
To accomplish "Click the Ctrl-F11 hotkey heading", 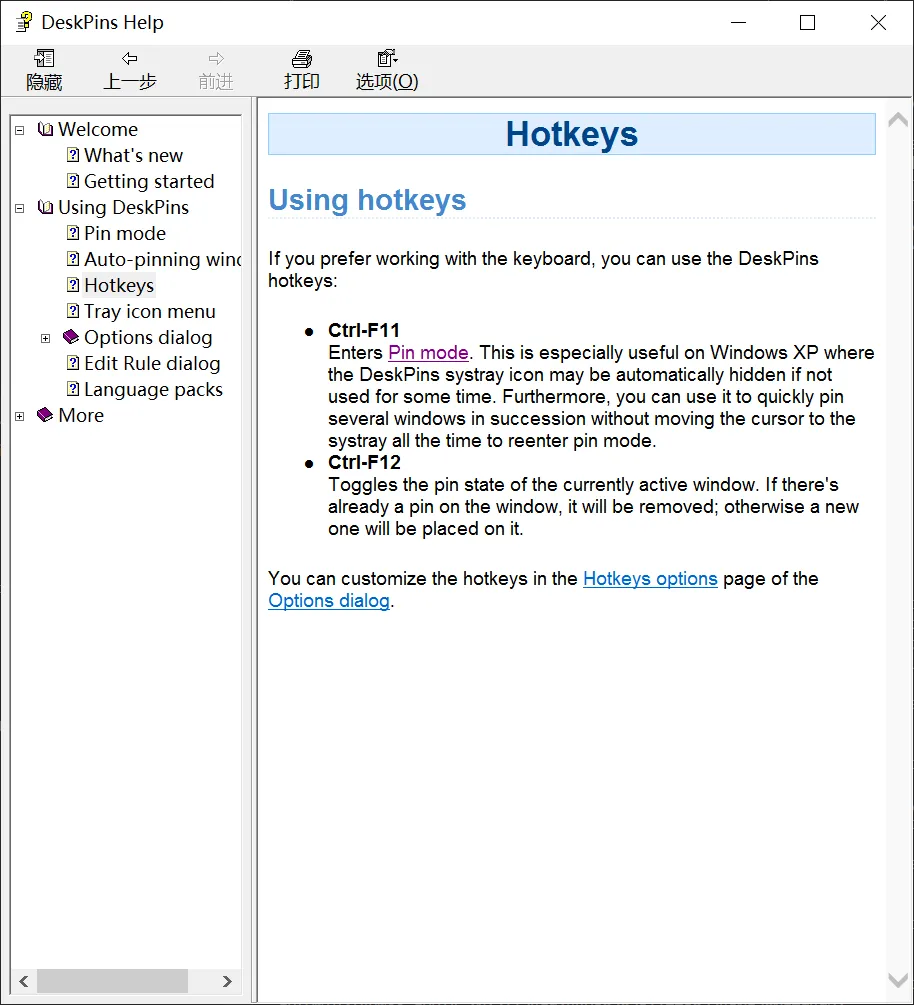I will pos(364,330).
